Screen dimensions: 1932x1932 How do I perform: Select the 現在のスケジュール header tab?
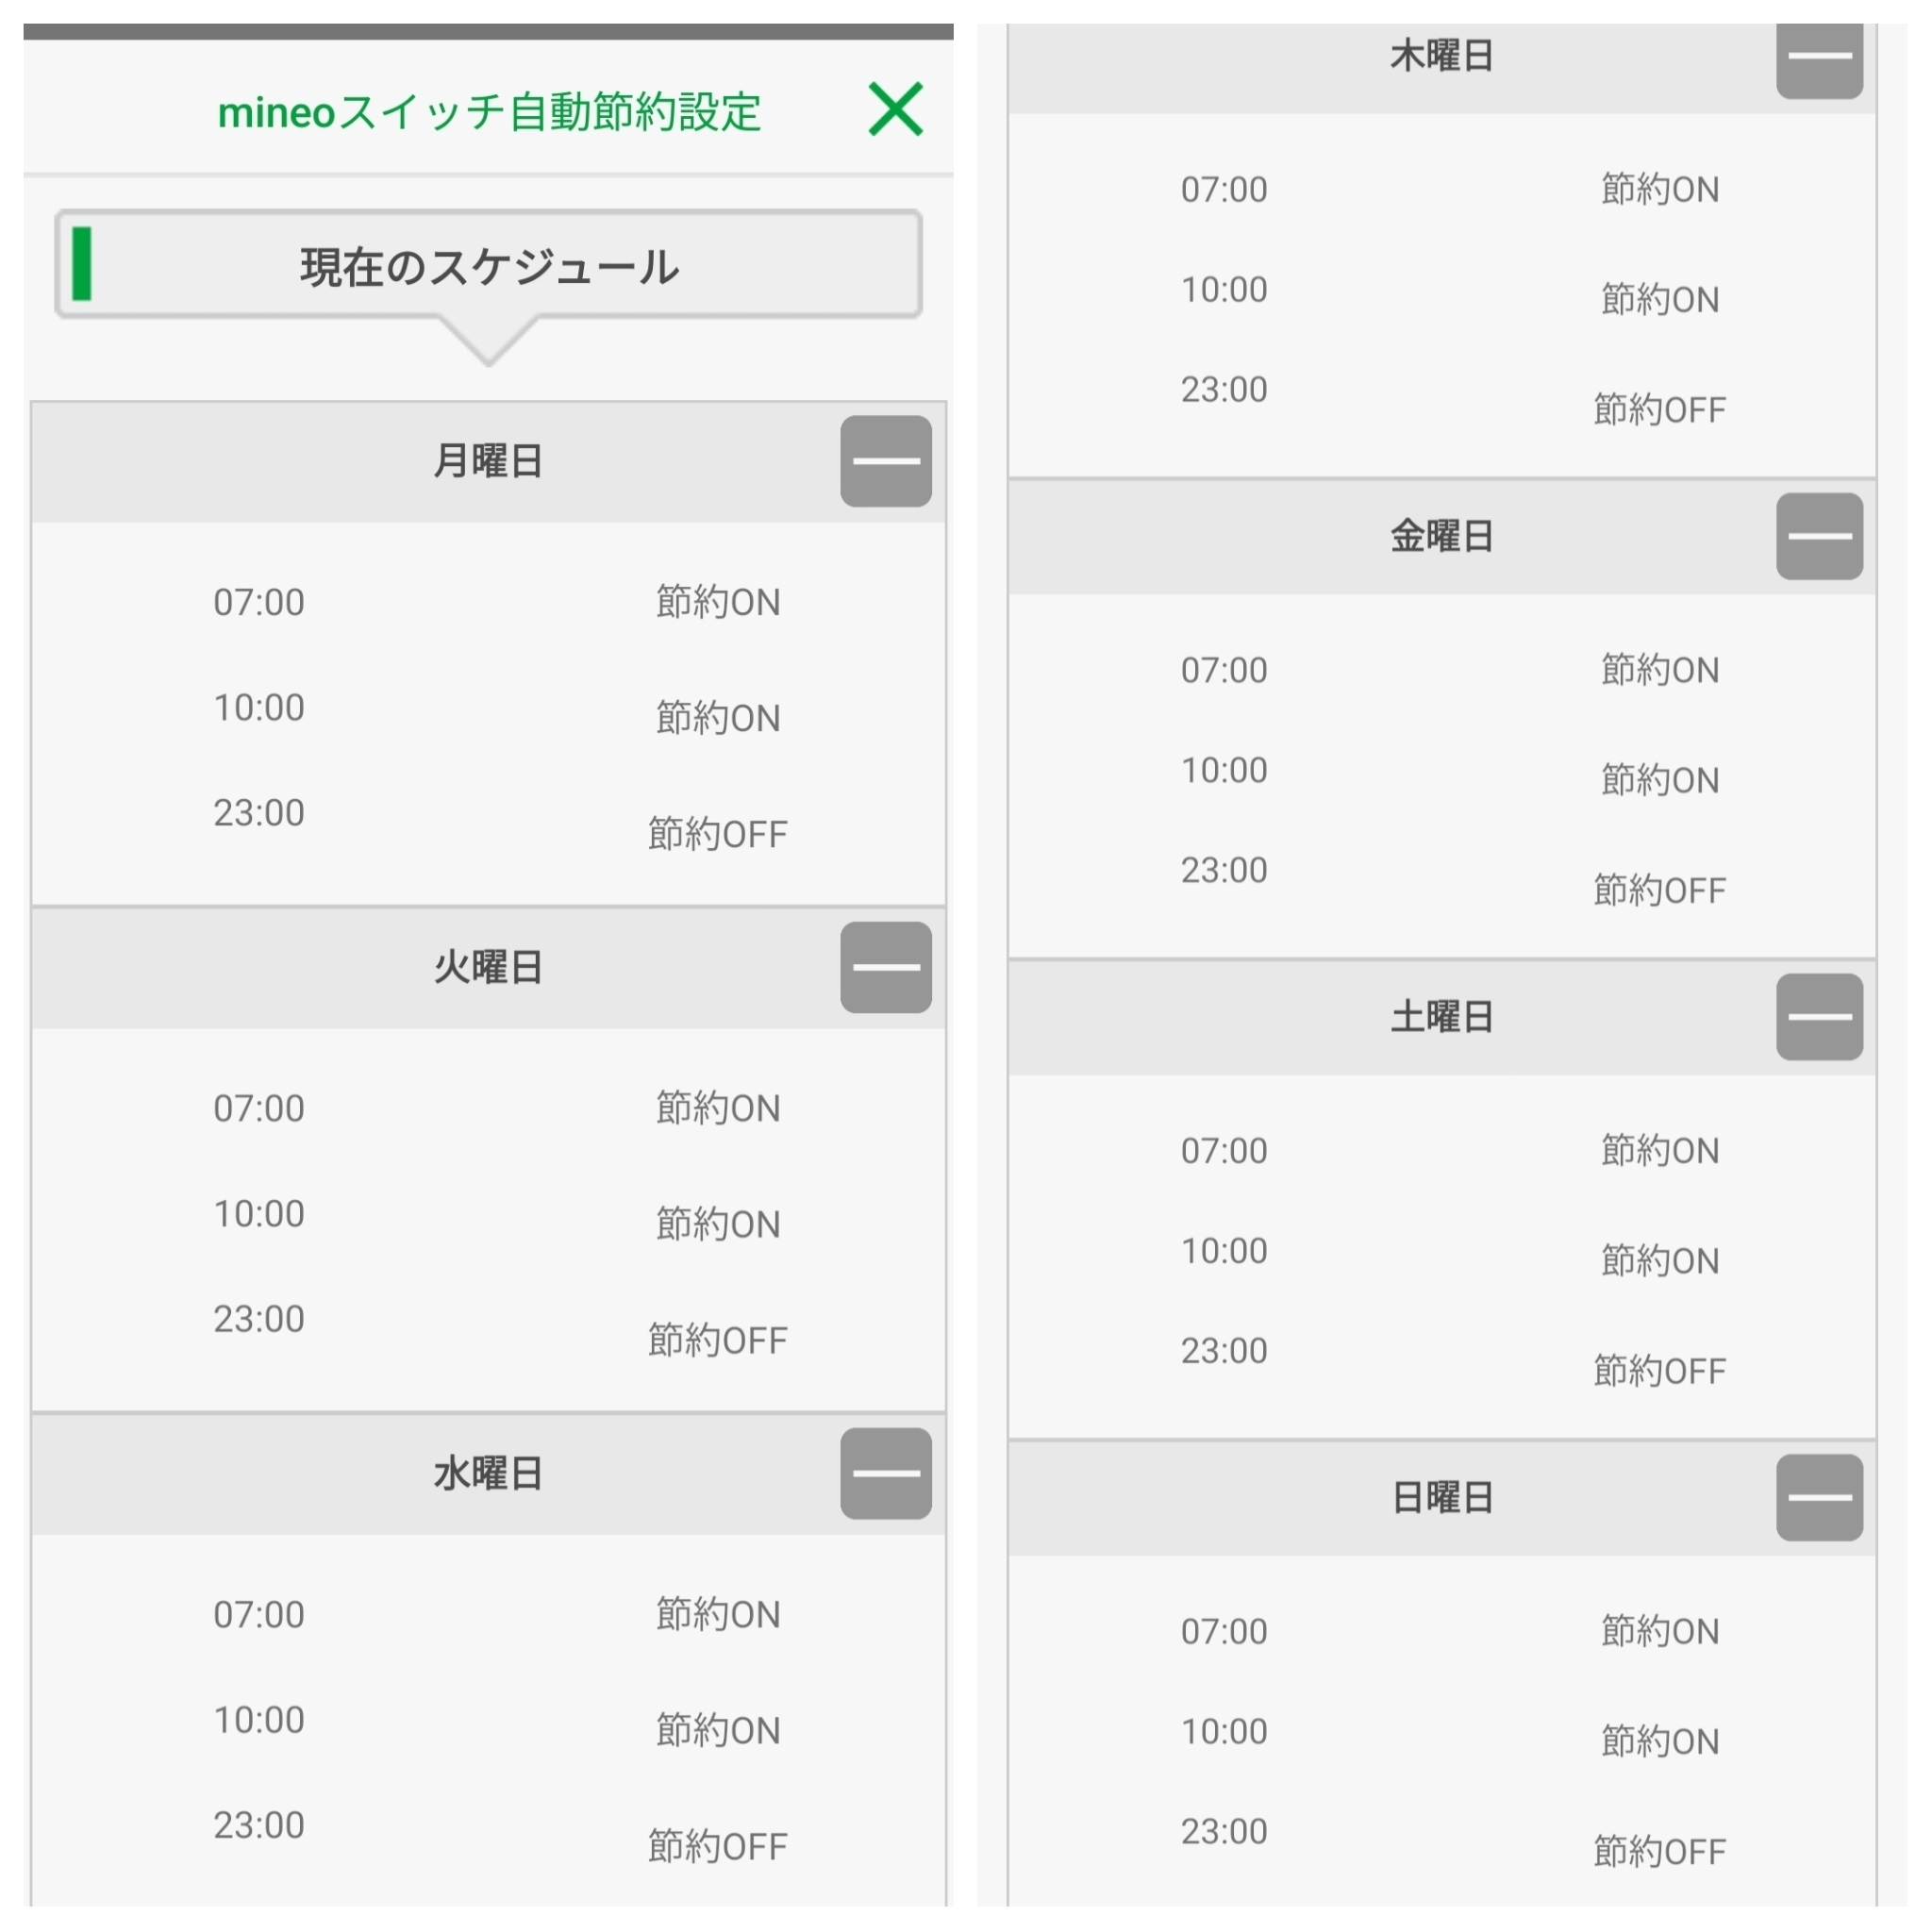488,266
